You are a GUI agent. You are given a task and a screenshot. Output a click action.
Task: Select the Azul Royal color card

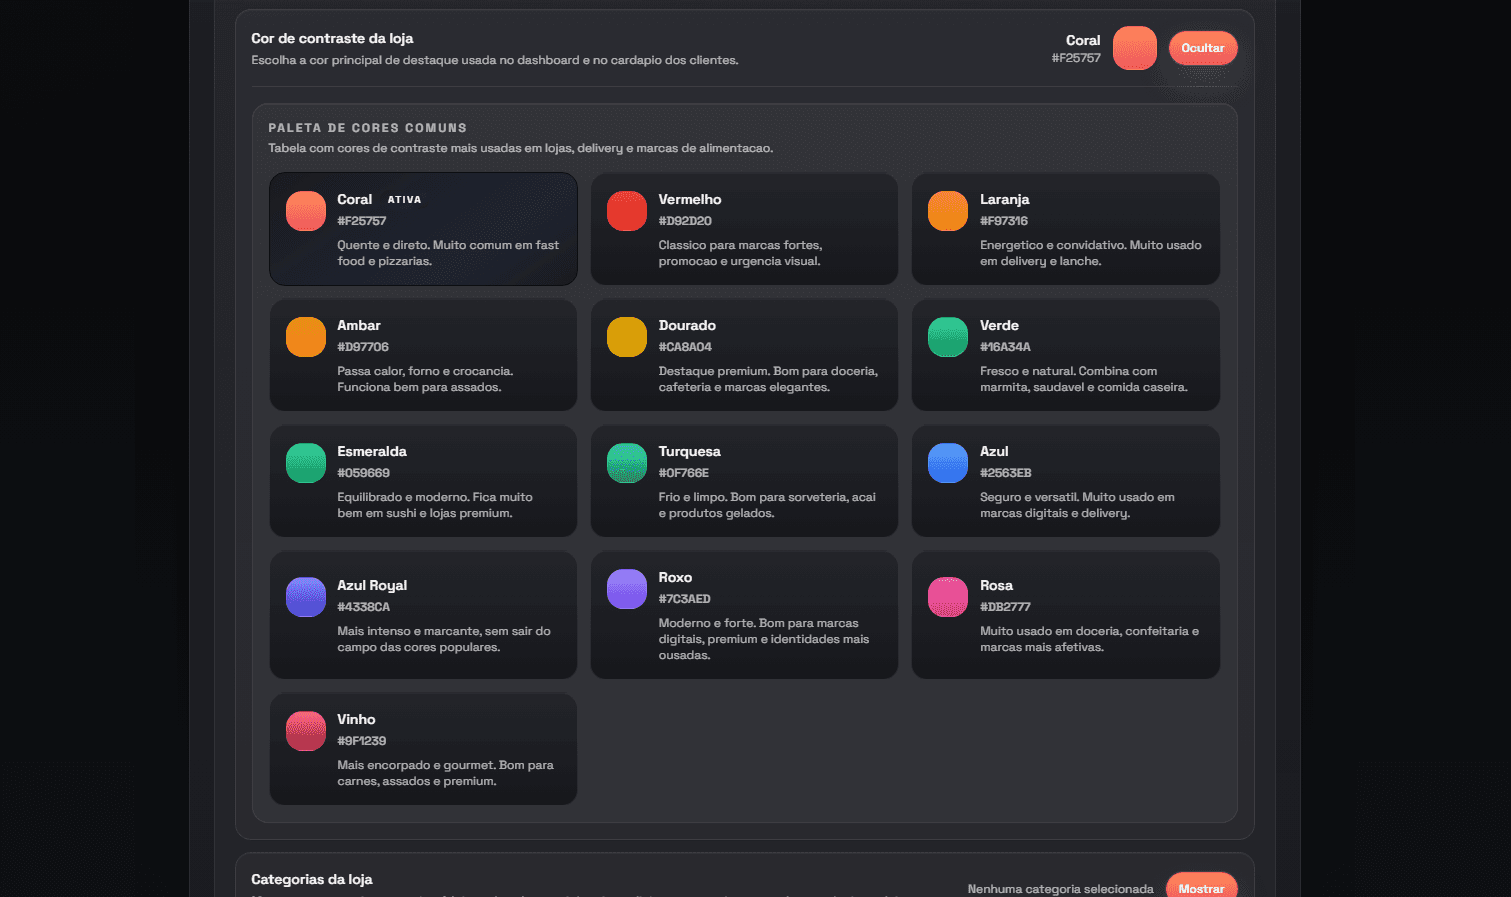click(422, 615)
